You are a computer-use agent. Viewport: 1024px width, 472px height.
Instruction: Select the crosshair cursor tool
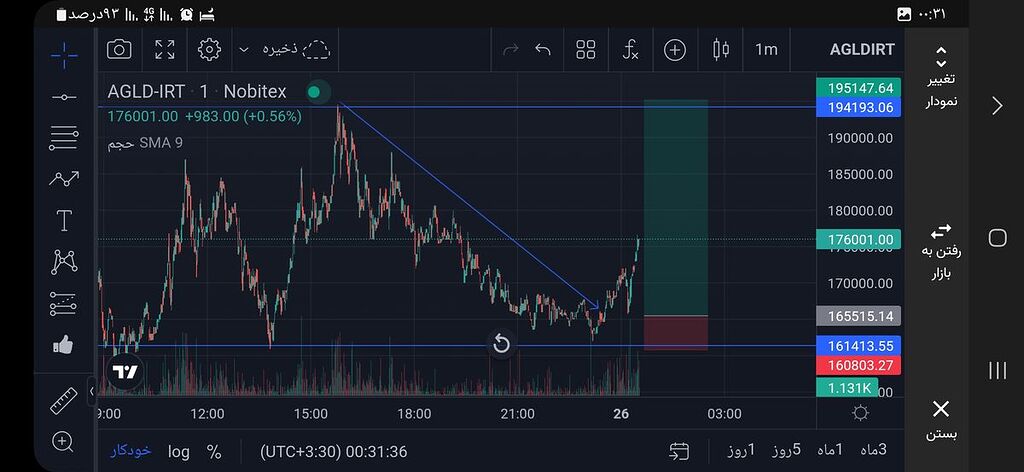click(x=64, y=55)
